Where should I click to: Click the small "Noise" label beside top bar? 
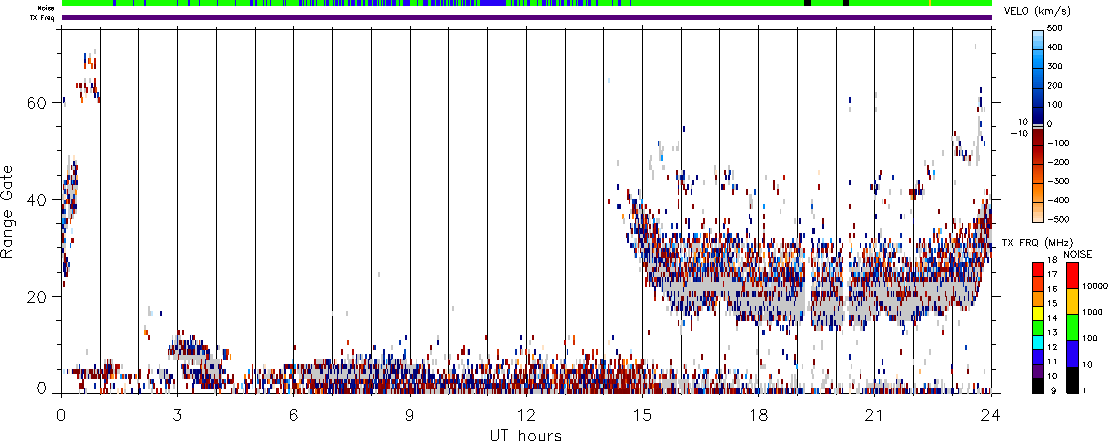coord(47,8)
